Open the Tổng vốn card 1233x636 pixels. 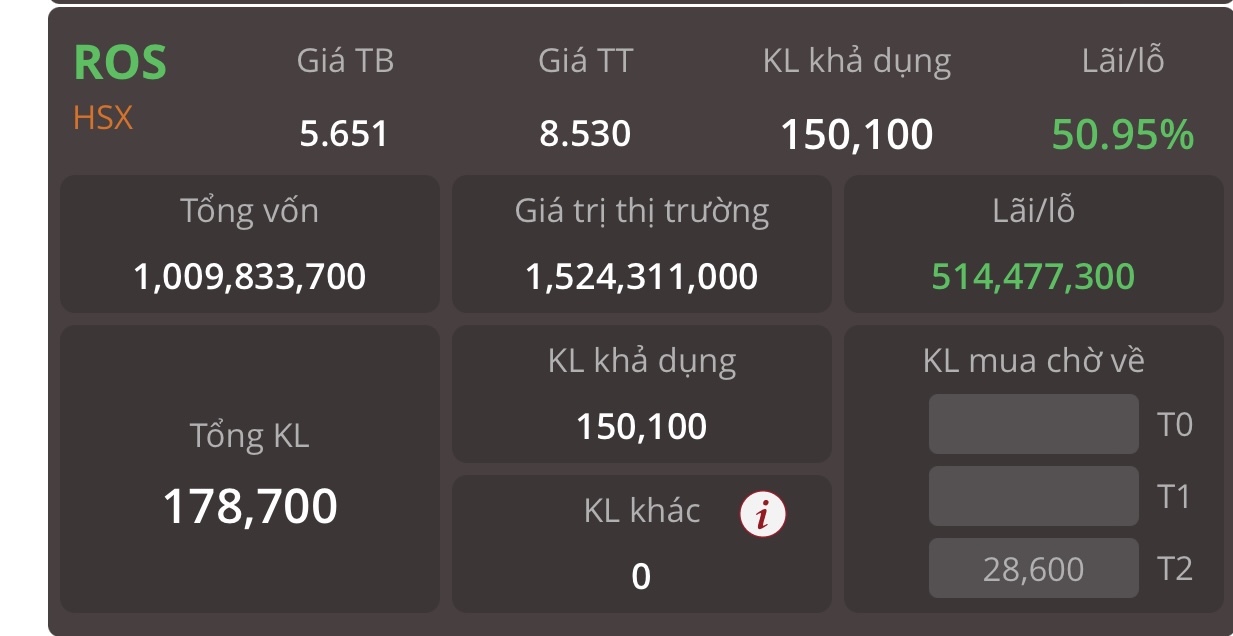click(x=250, y=244)
